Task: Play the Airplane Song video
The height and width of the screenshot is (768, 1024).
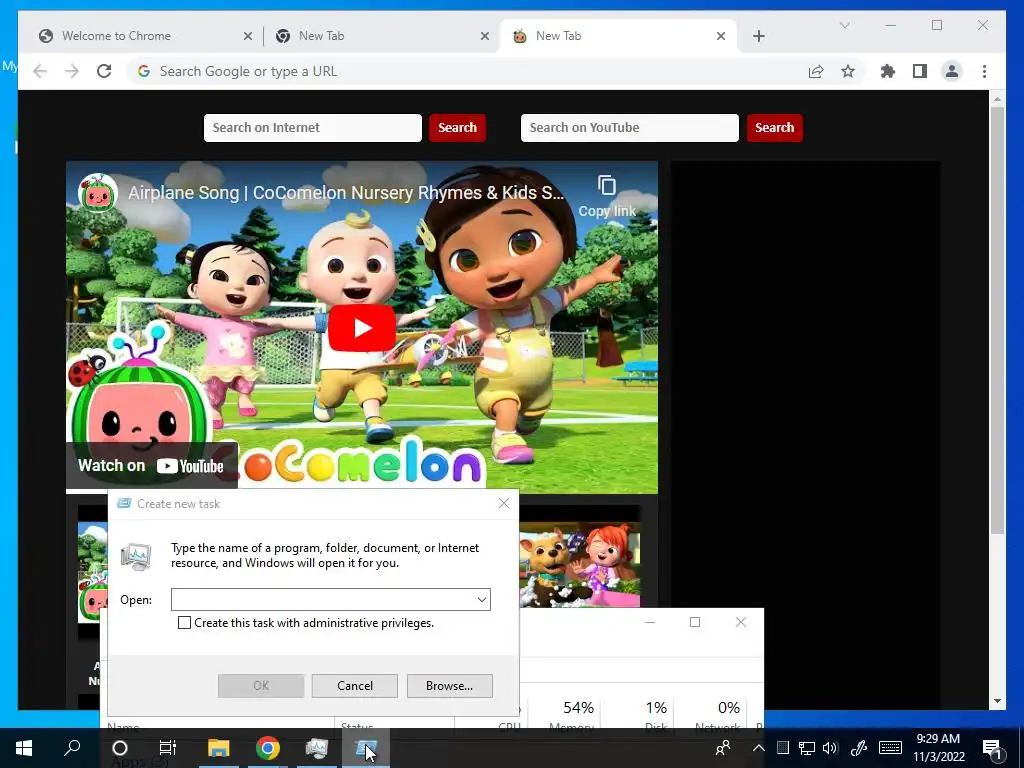Action: pyautogui.click(x=362, y=328)
